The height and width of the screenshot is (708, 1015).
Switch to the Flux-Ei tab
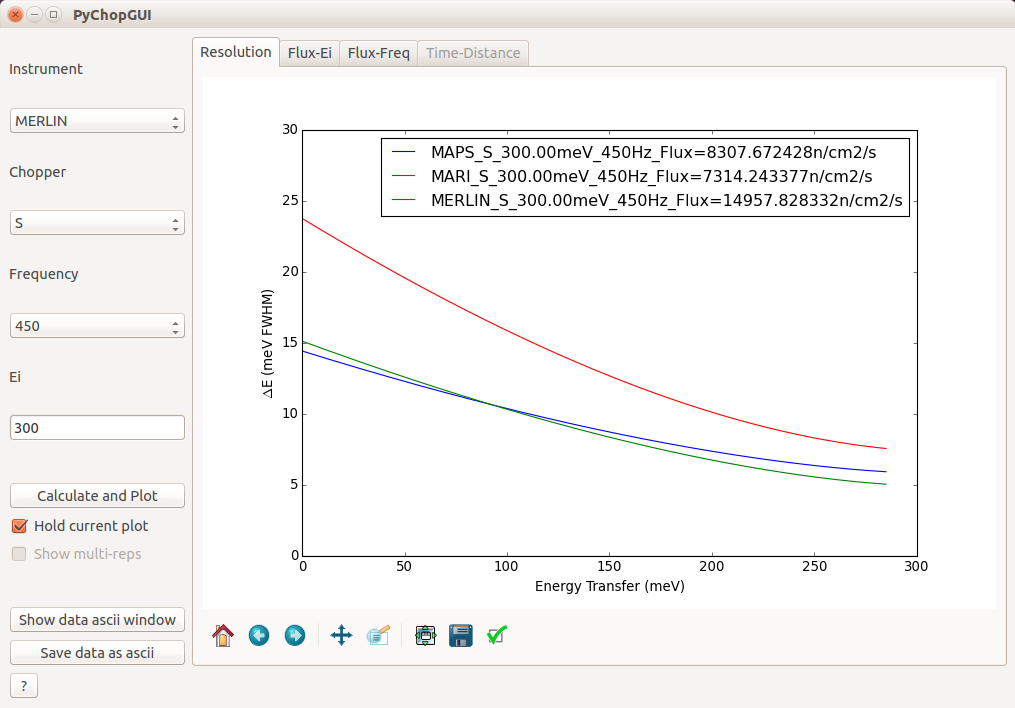pos(309,53)
